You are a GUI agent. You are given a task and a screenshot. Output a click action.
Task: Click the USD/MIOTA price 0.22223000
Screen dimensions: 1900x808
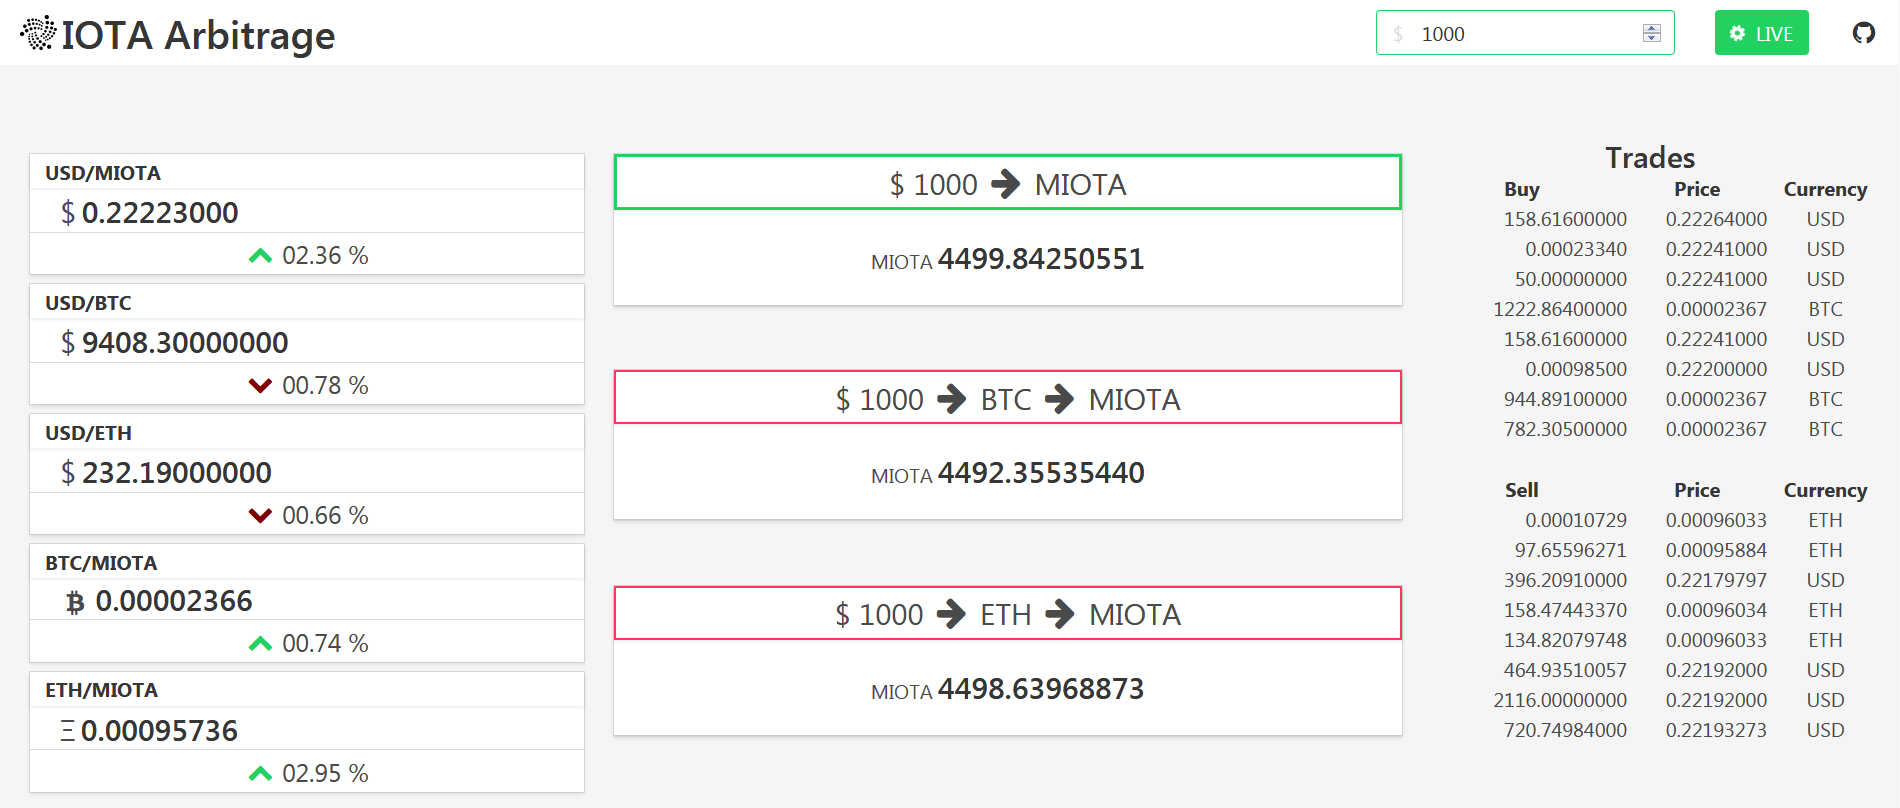[x=160, y=213]
